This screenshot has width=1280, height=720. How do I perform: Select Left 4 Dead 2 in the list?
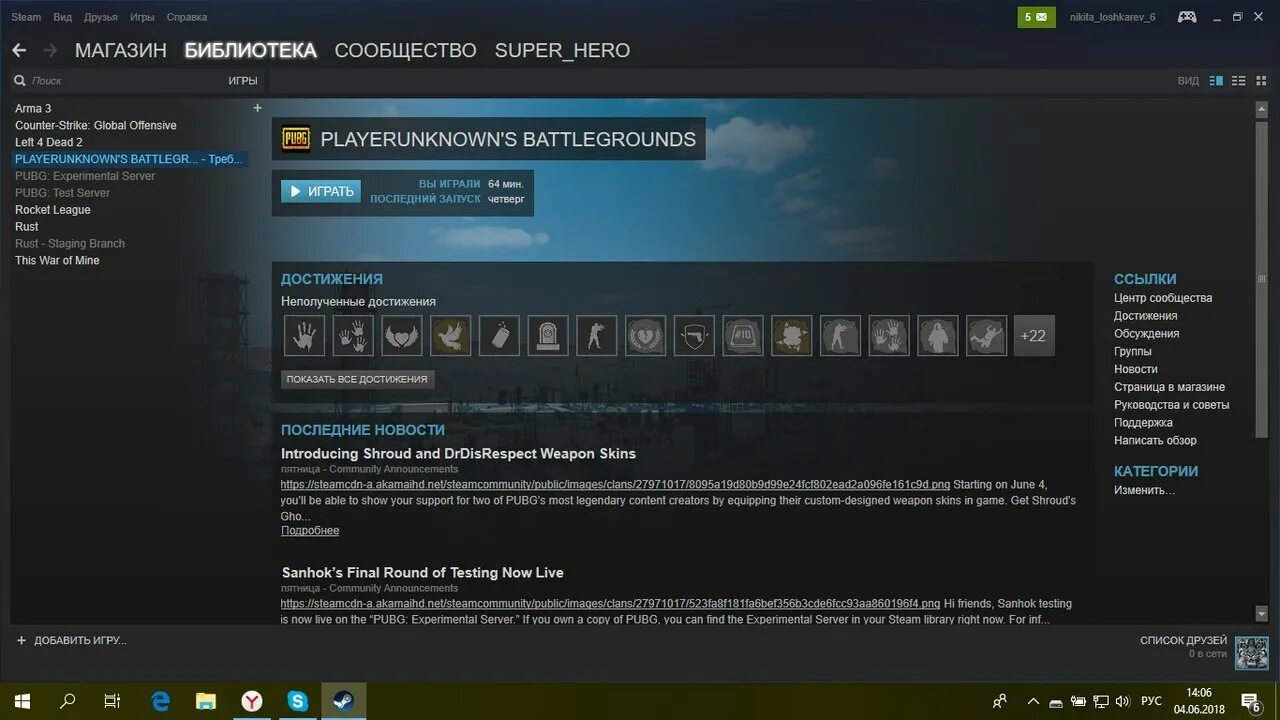click(x=49, y=142)
